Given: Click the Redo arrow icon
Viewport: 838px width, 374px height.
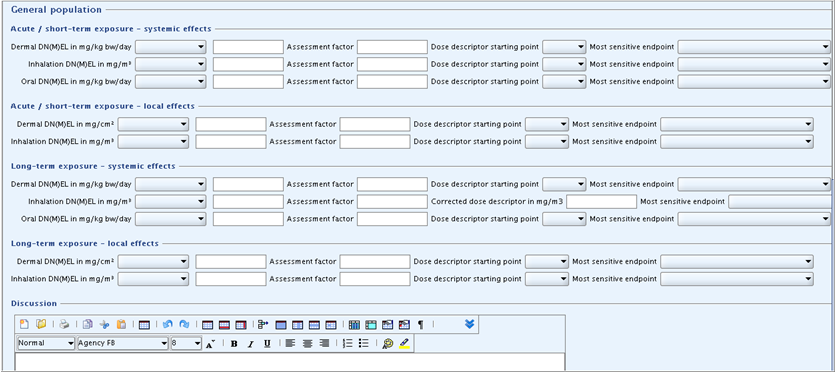Looking at the screenshot, I should click(184, 324).
